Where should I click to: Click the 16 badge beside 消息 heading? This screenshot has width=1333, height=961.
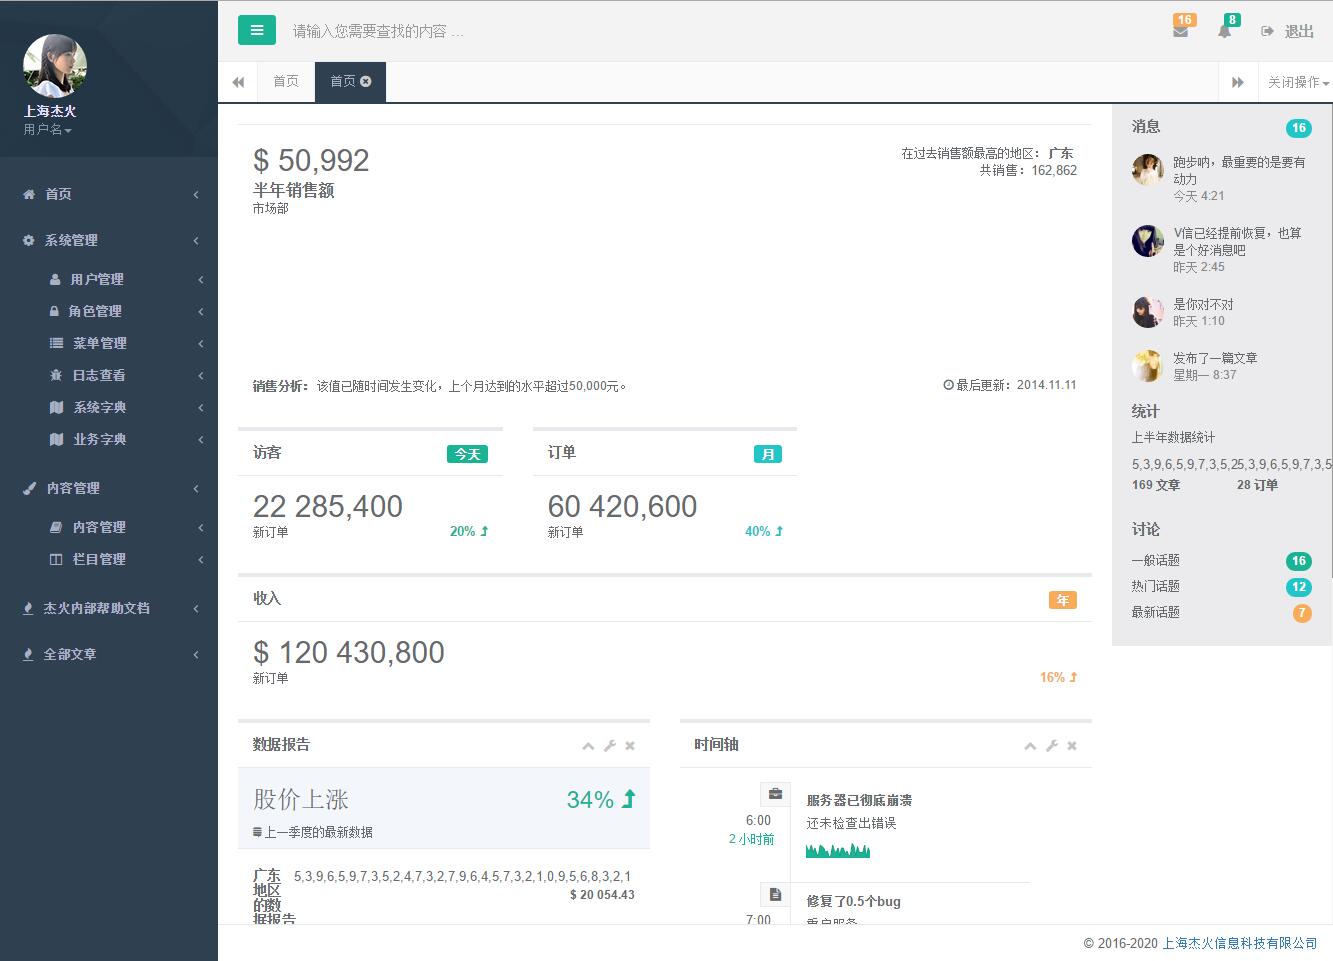pyautogui.click(x=1299, y=128)
